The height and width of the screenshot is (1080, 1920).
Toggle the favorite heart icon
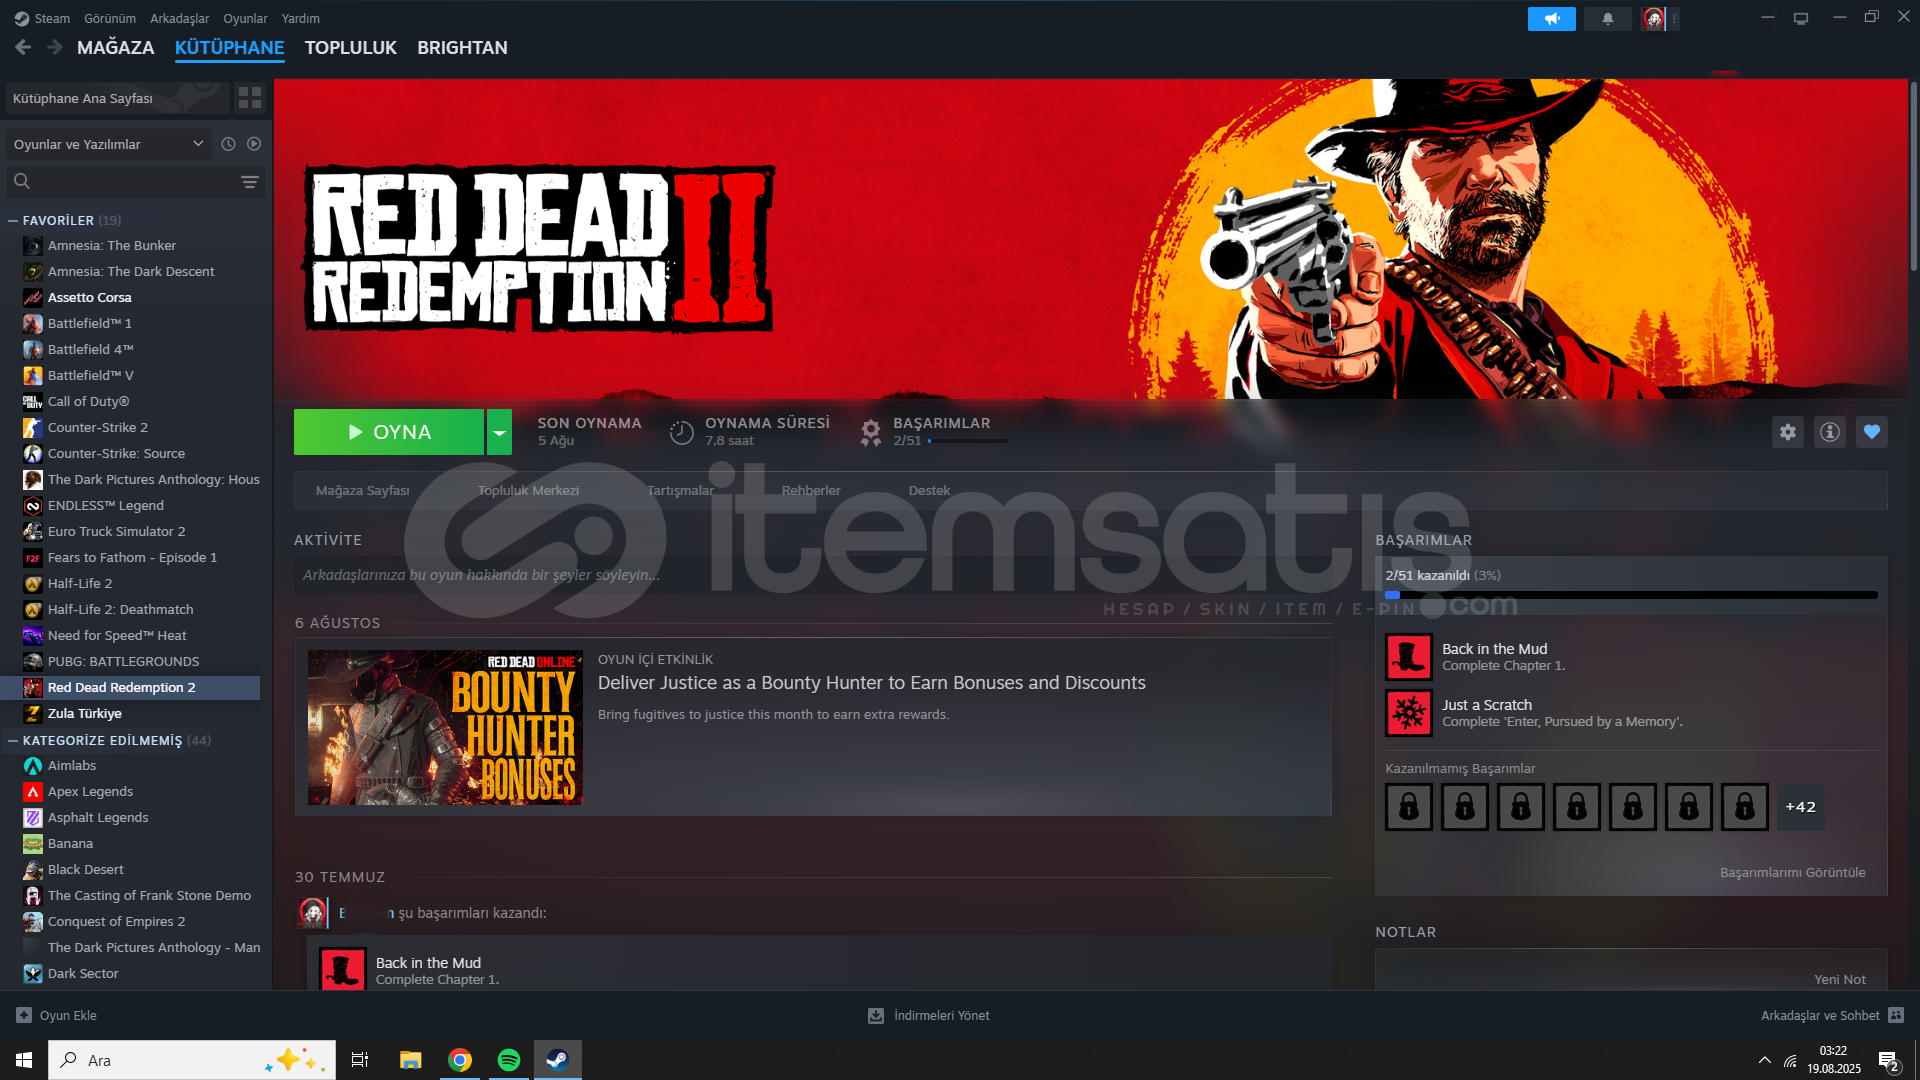[x=1872, y=432]
